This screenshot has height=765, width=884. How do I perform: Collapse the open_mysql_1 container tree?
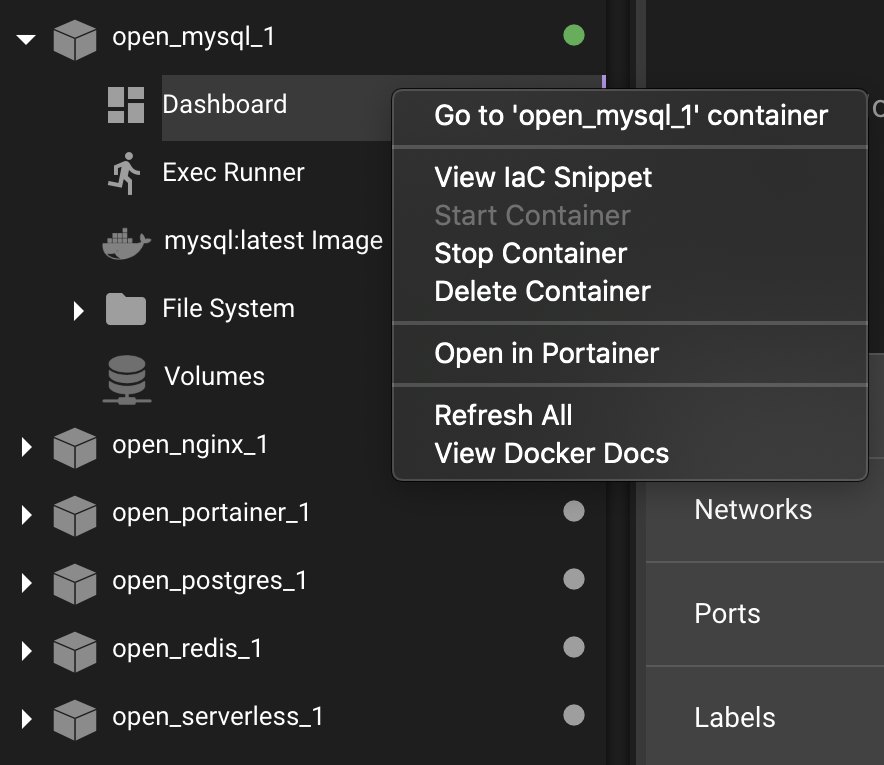pyautogui.click(x=25, y=40)
